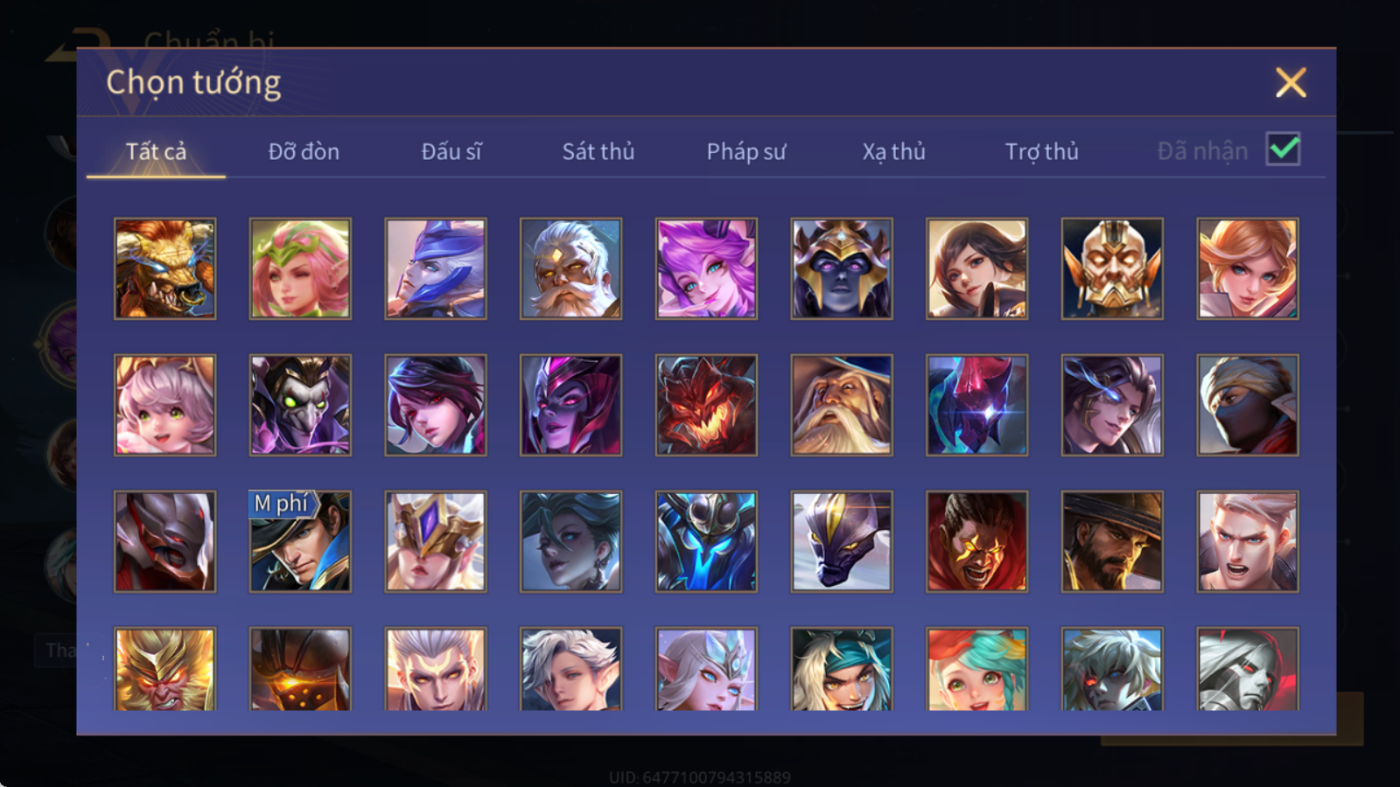View the 'Trợ thủ' tab
The width and height of the screenshot is (1400, 787).
[x=1042, y=152]
